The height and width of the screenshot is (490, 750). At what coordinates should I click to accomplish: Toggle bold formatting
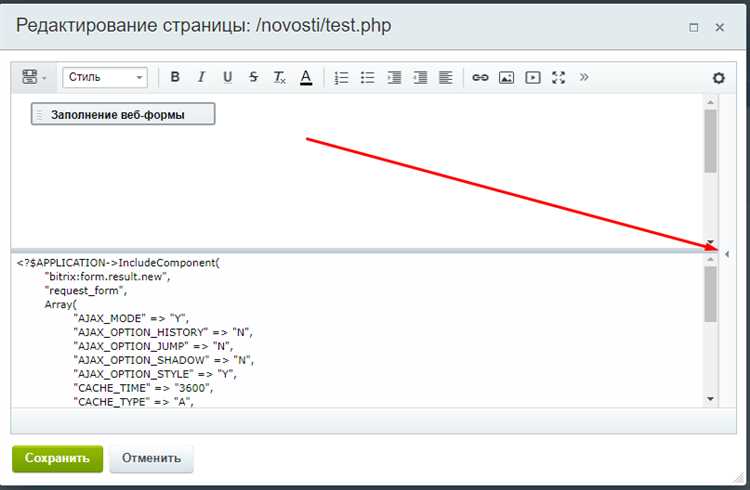(x=175, y=77)
